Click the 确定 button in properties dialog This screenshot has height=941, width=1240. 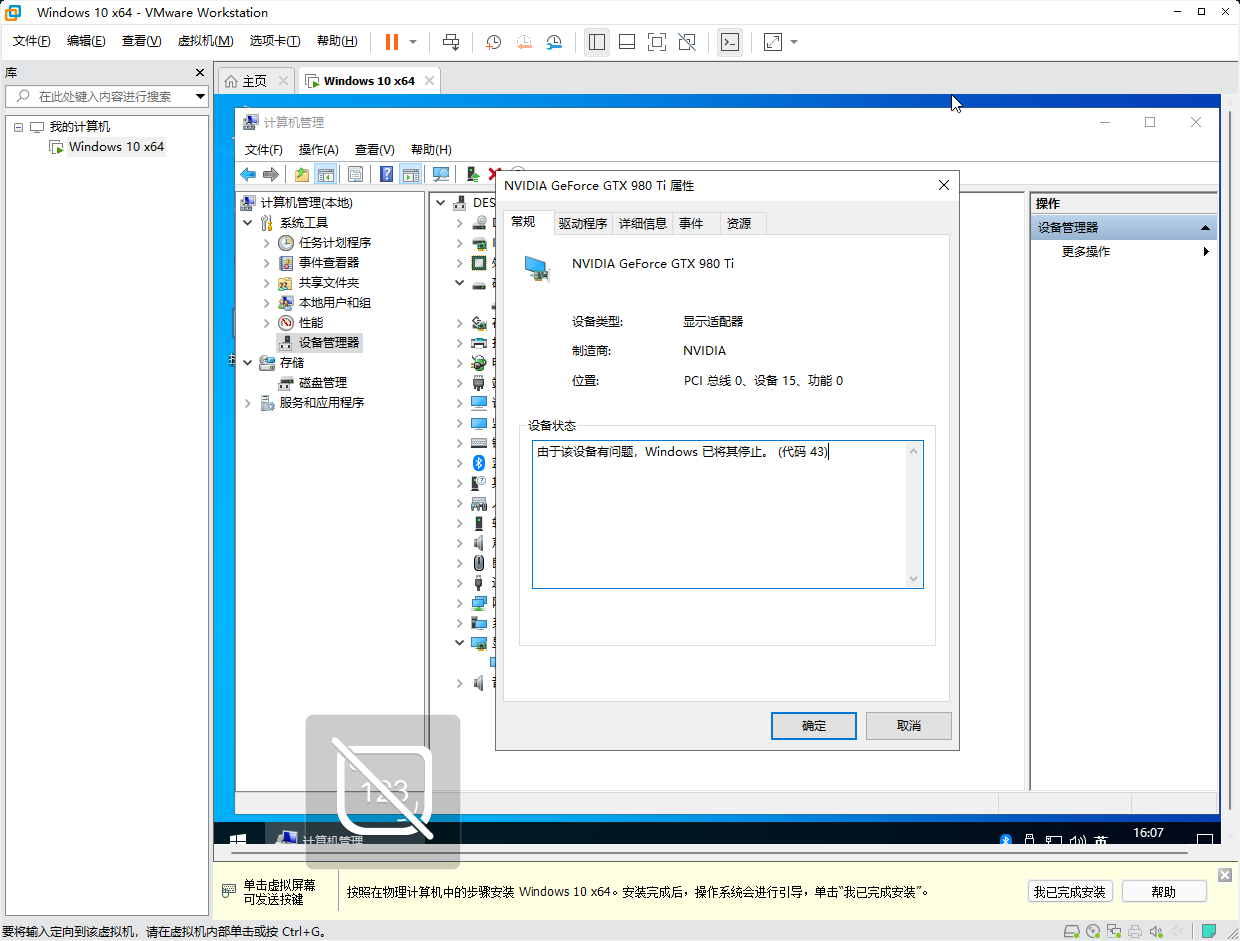[x=814, y=726]
